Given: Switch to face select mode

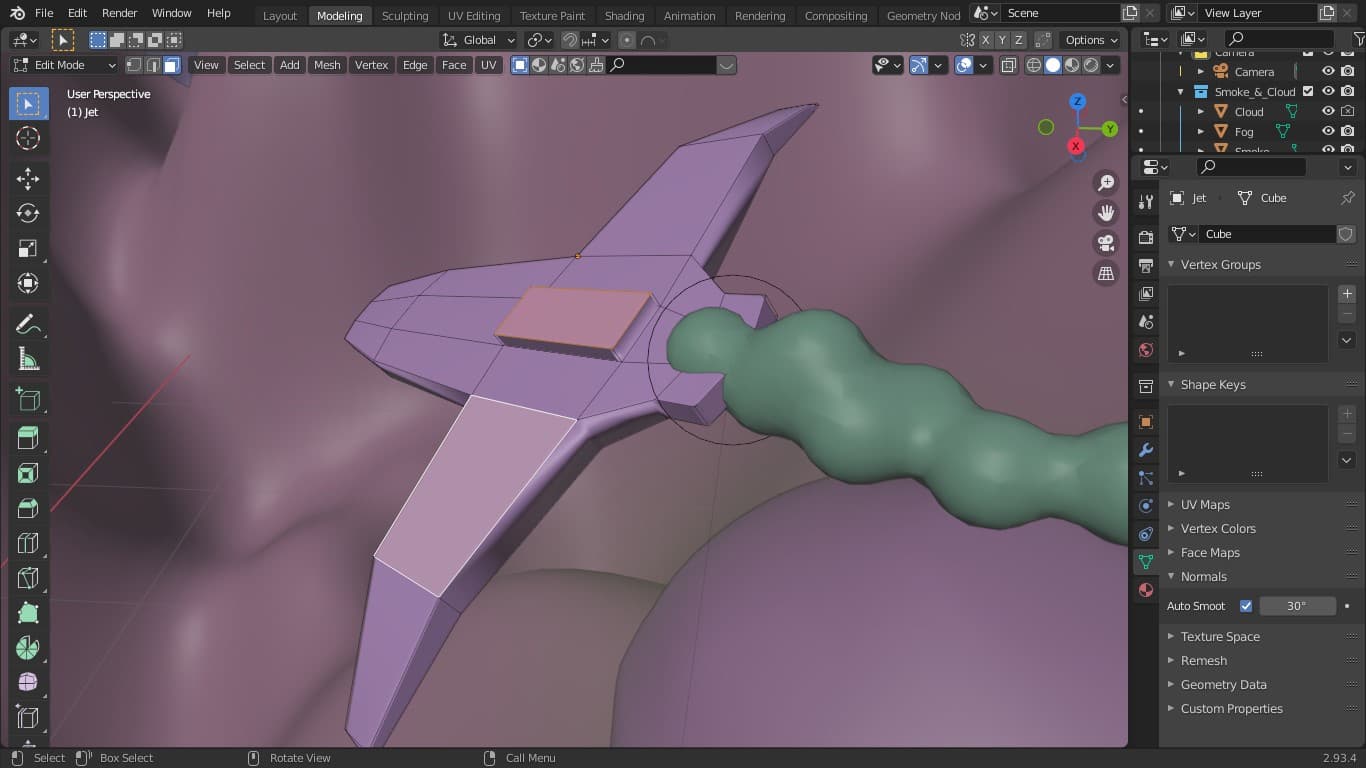Looking at the screenshot, I should pos(172,65).
